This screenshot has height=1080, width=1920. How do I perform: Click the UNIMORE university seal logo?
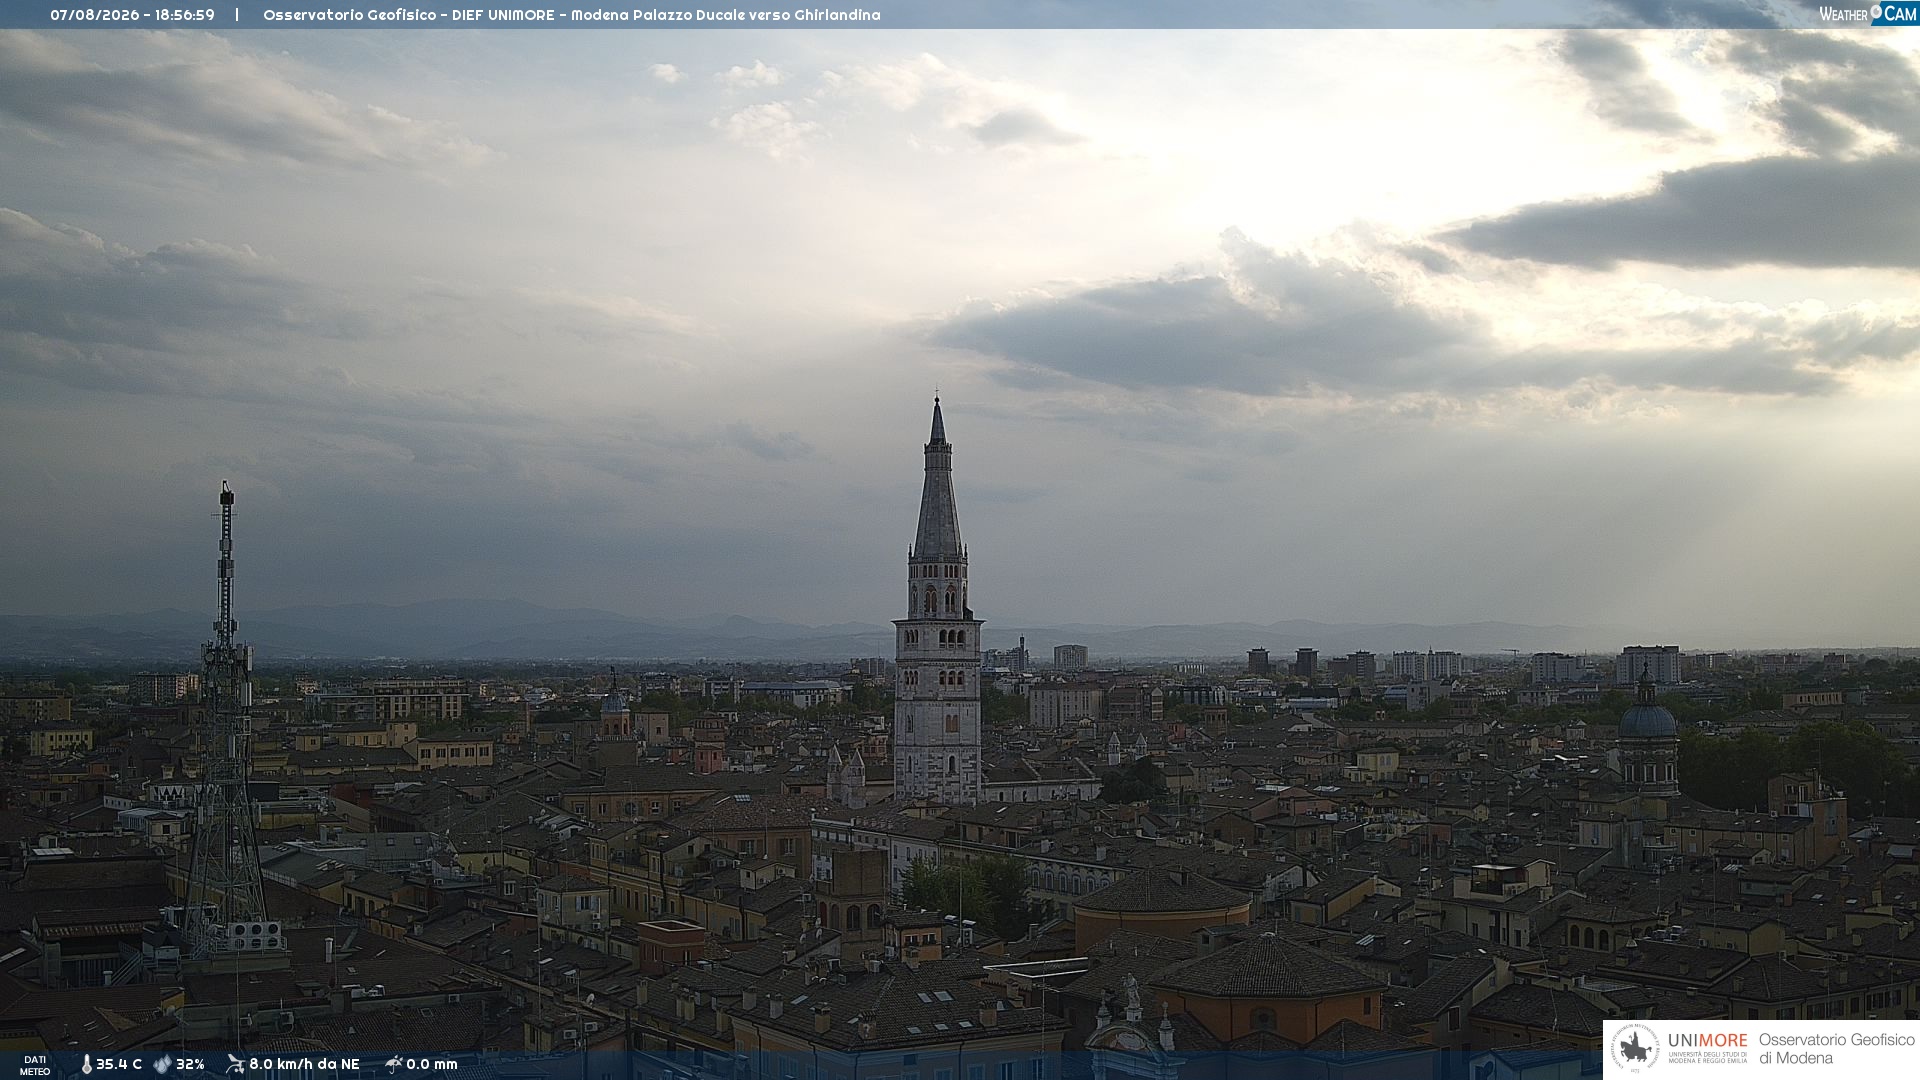[x=1634, y=1049]
